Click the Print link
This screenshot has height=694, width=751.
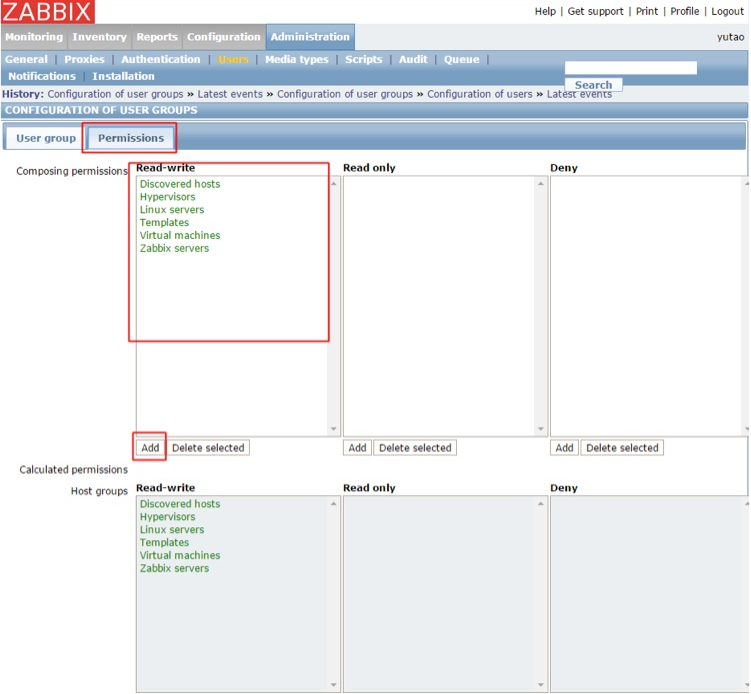pyautogui.click(x=647, y=11)
